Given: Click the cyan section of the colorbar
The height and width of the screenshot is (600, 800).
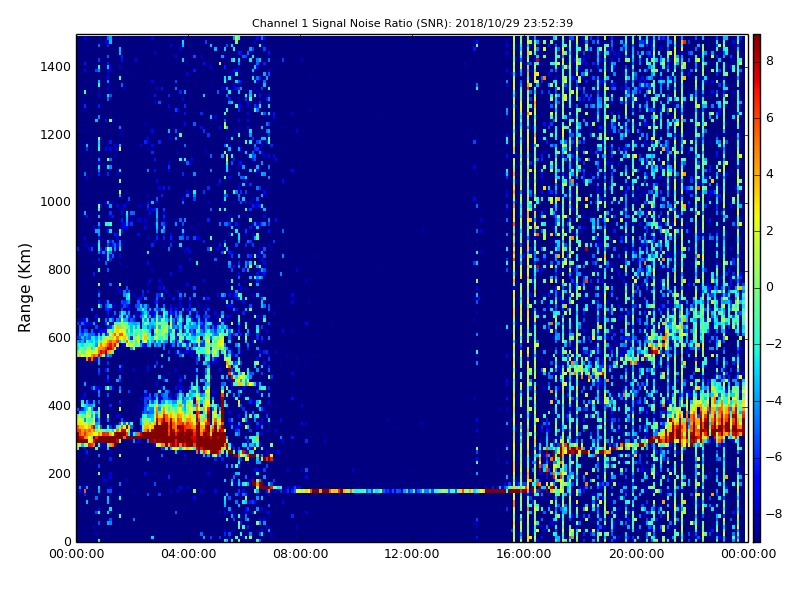Looking at the screenshot, I should pos(757,352).
